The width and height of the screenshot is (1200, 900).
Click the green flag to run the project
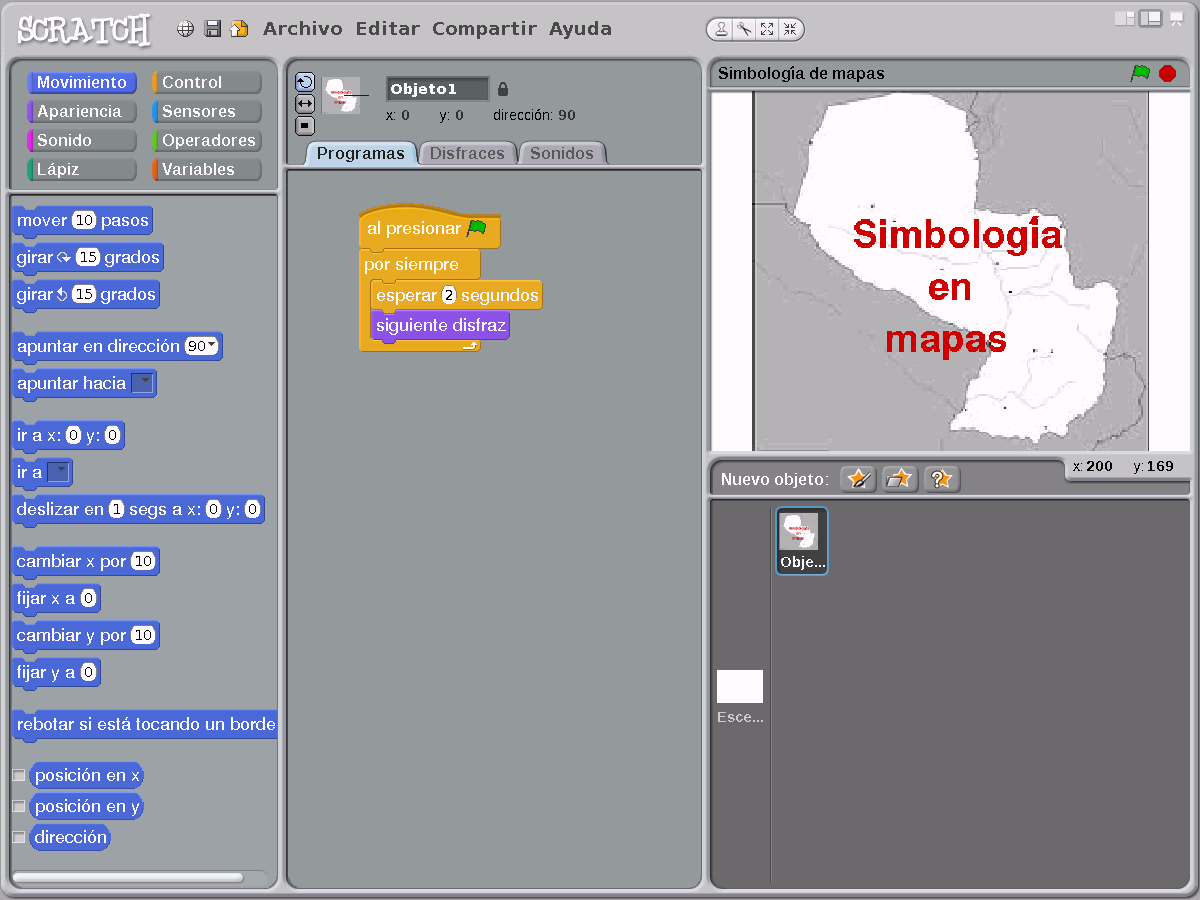(x=1139, y=72)
